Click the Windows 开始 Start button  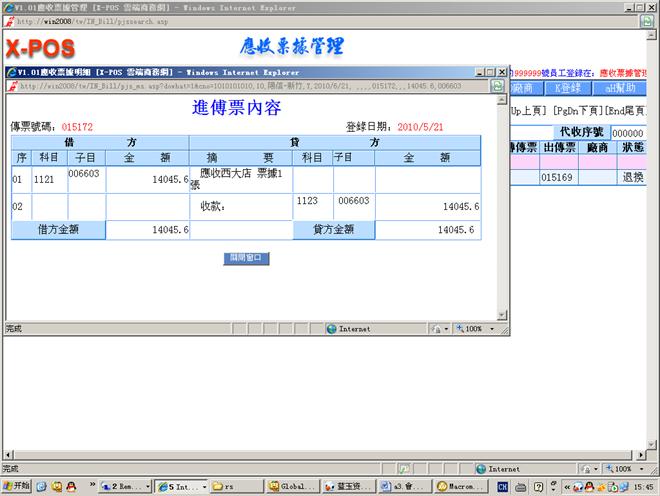click(15, 486)
